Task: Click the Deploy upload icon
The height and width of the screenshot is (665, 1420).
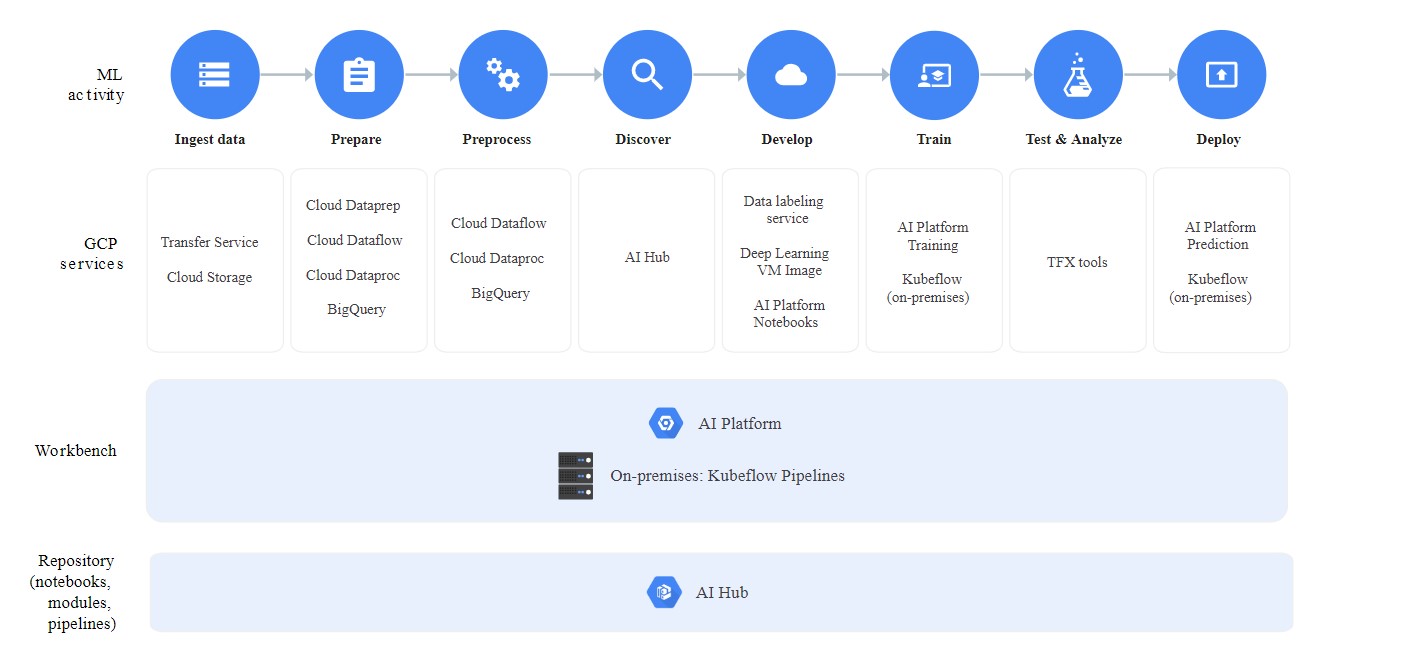Action: tap(1222, 75)
